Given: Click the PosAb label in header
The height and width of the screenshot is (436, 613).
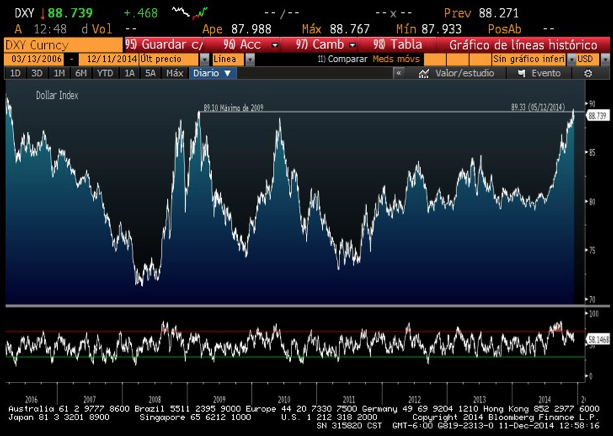Looking at the screenshot, I should point(504,29).
